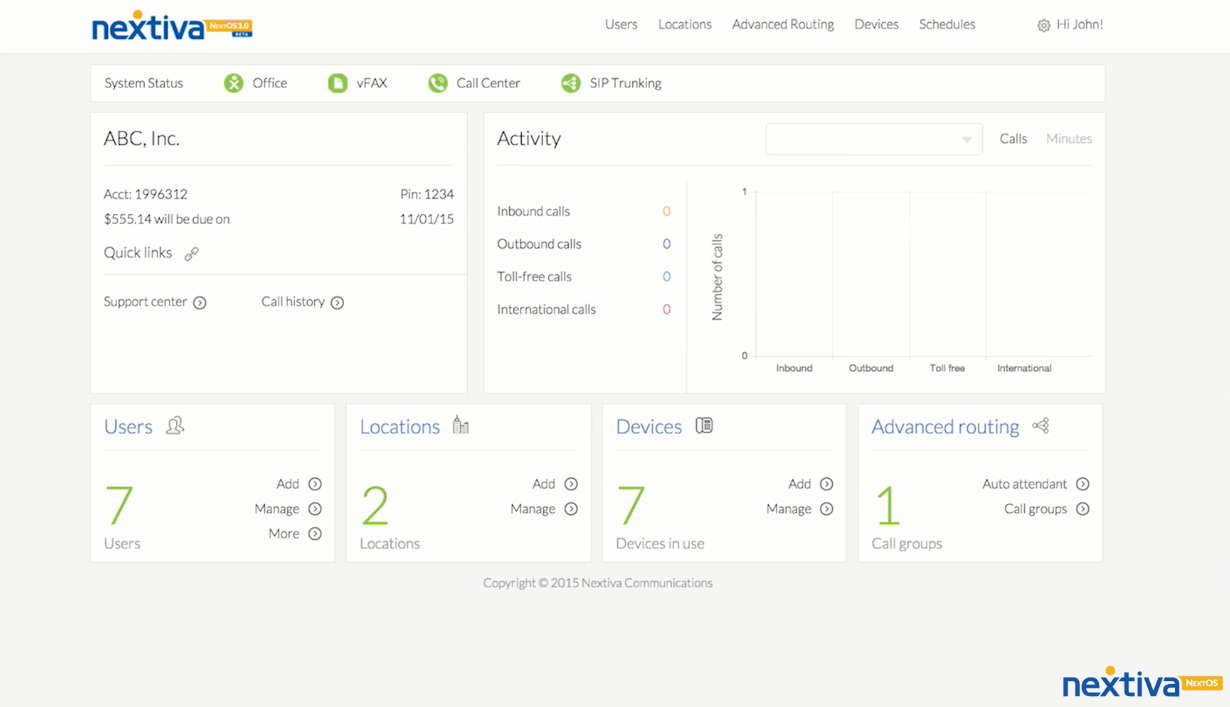Viewport: 1230px width, 707px height.
Task: Click the Devices phone icon
Action: [704, 425]
